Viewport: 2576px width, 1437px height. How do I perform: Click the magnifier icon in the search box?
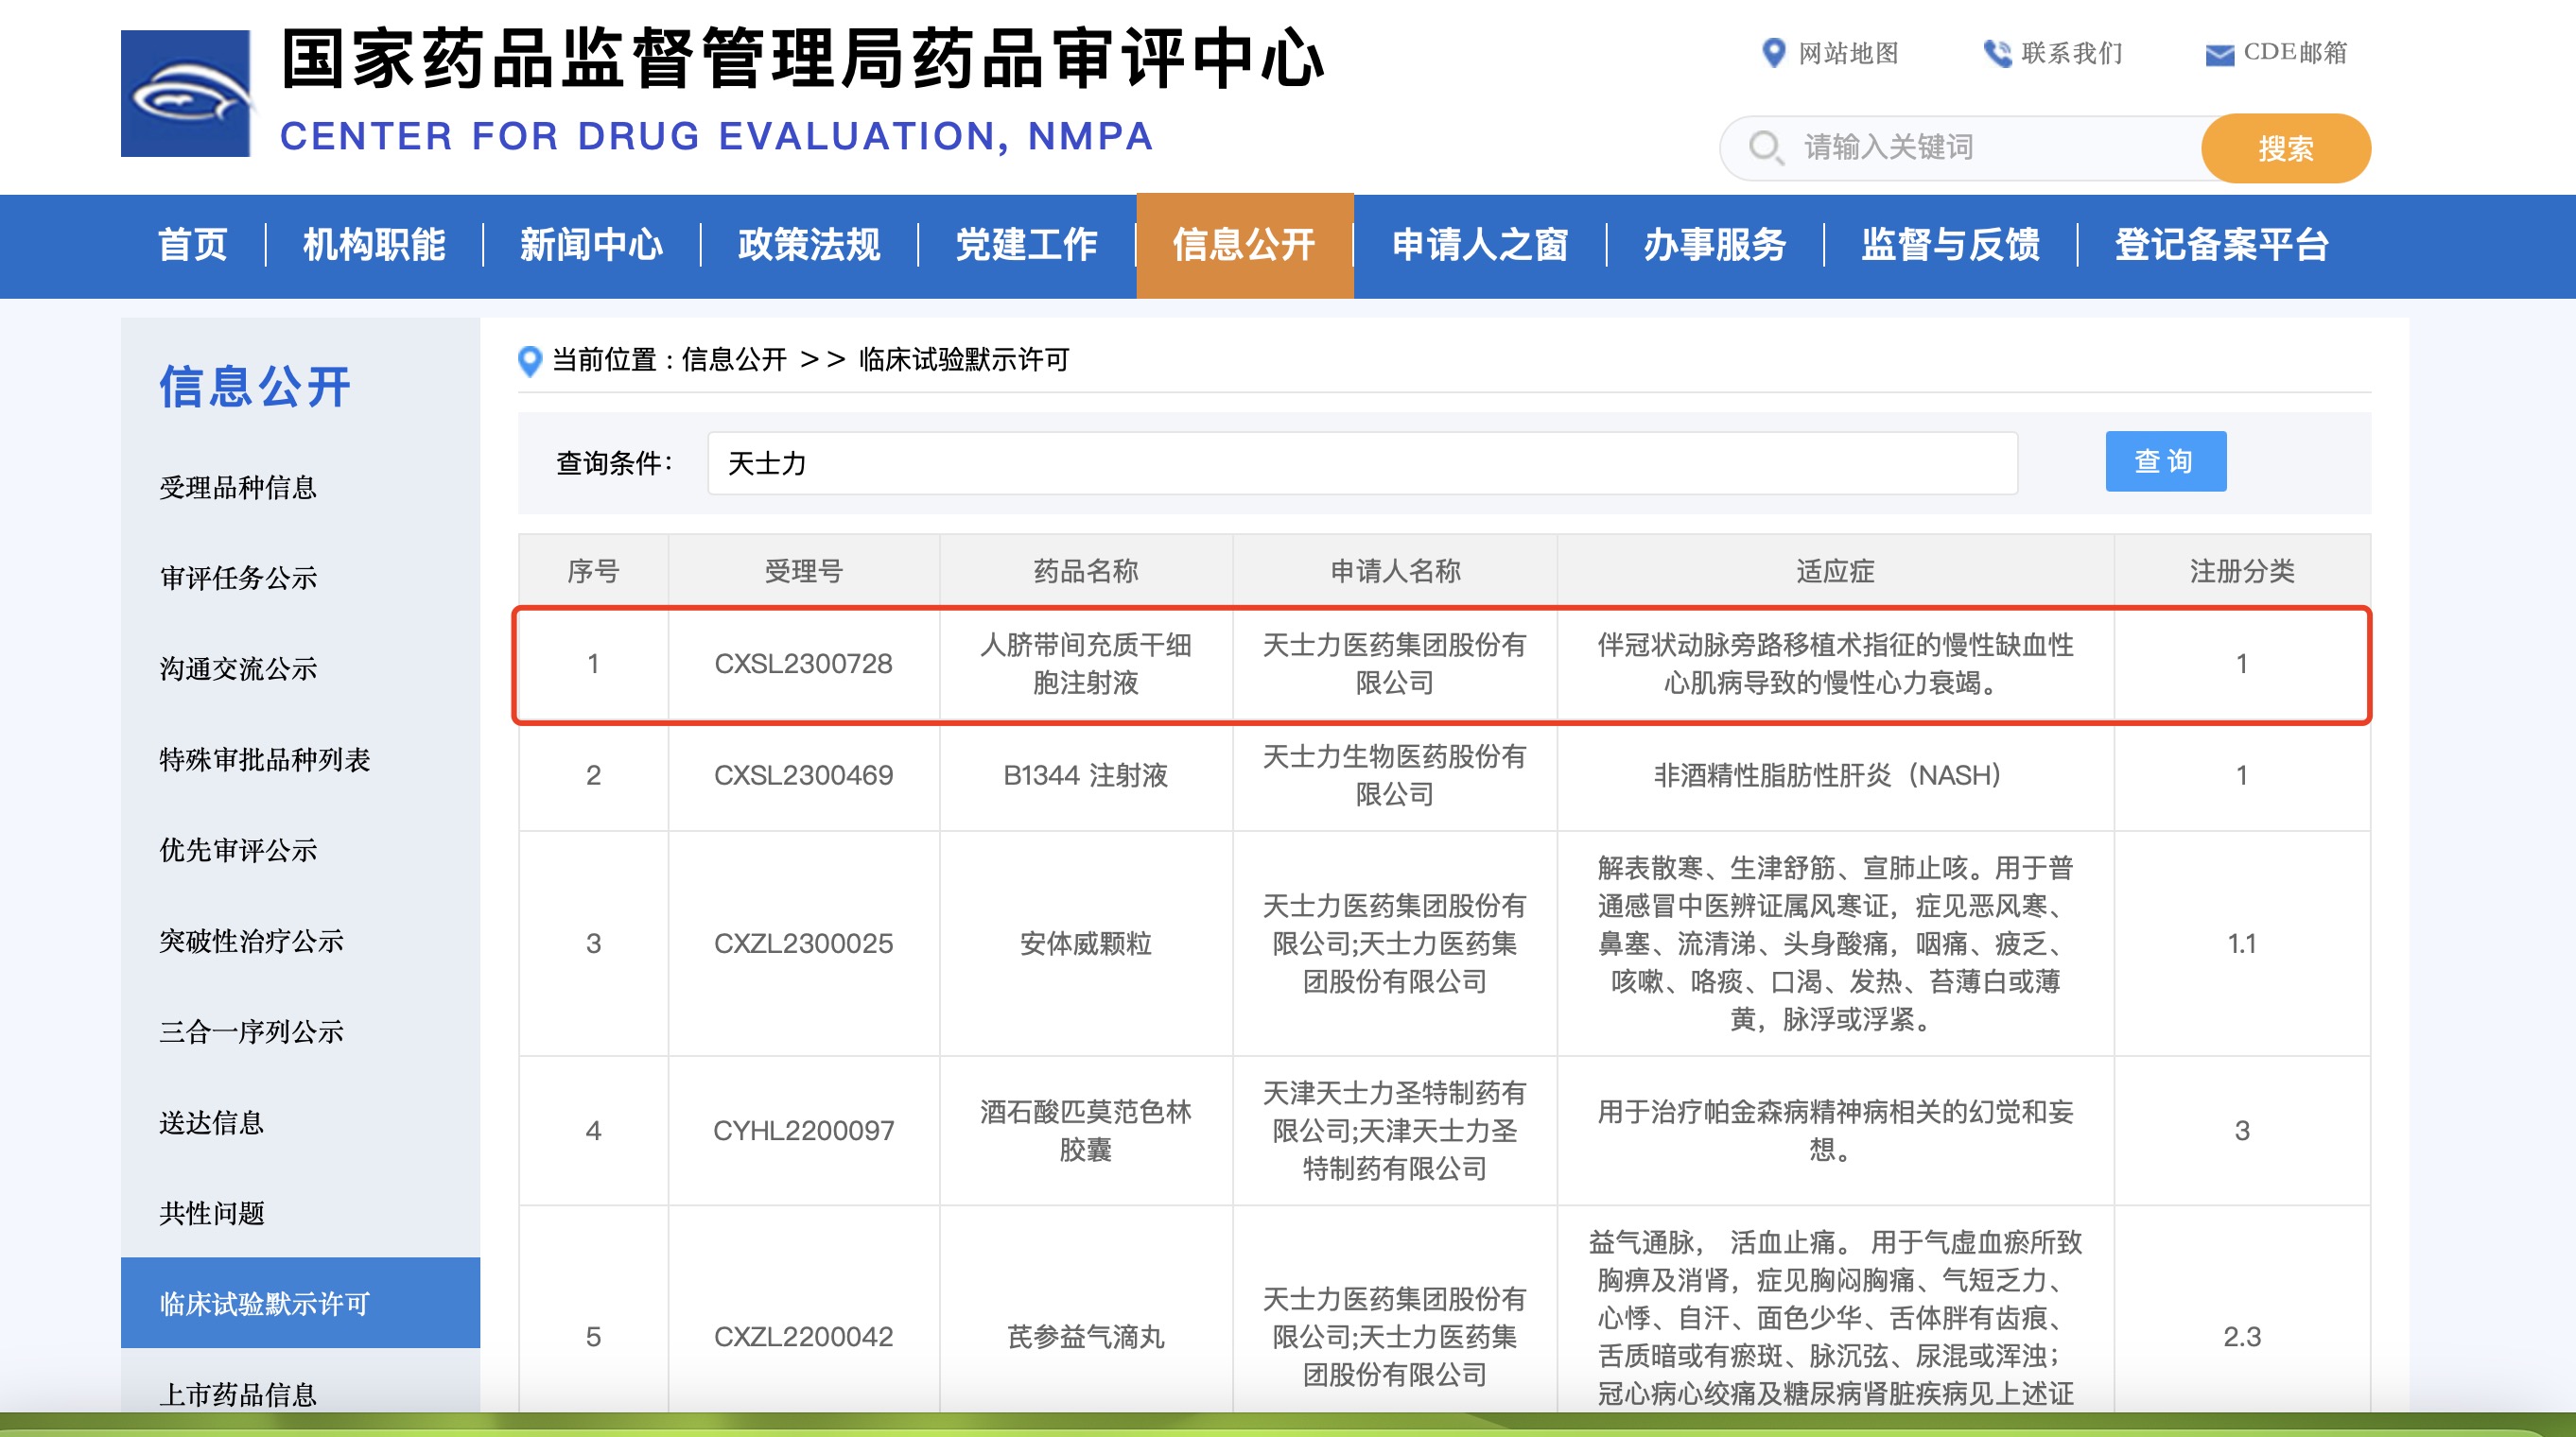(x=1766, y=148)
